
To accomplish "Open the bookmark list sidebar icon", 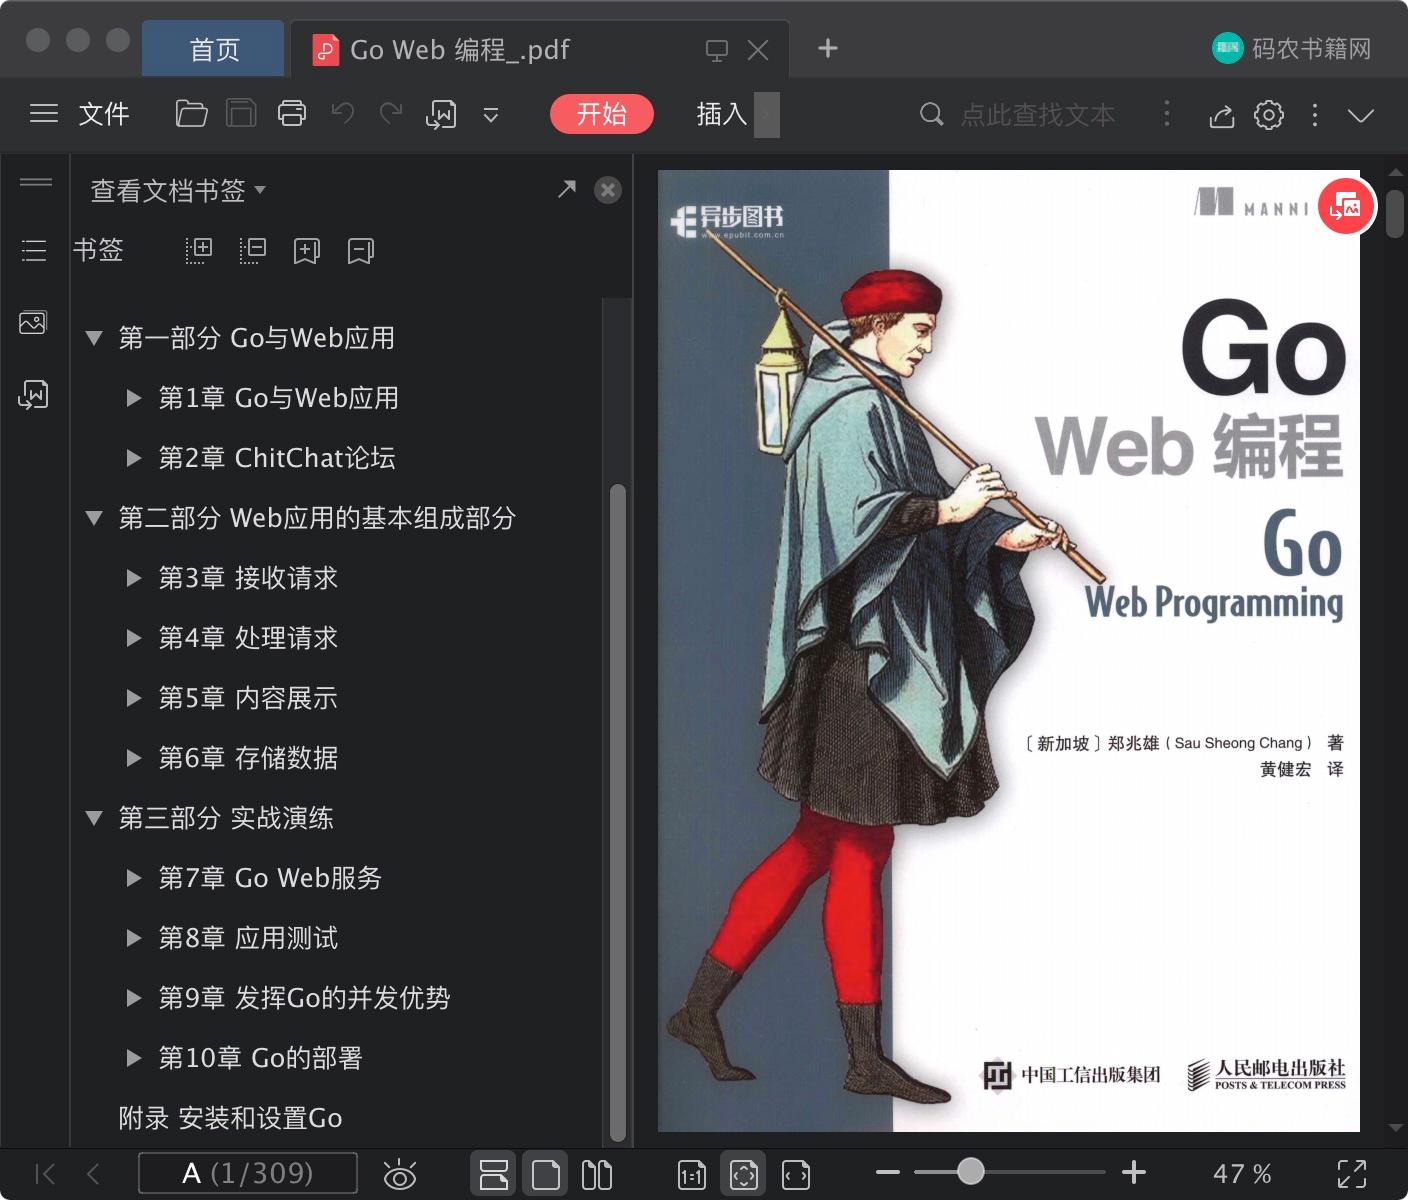I will point(34,250).
